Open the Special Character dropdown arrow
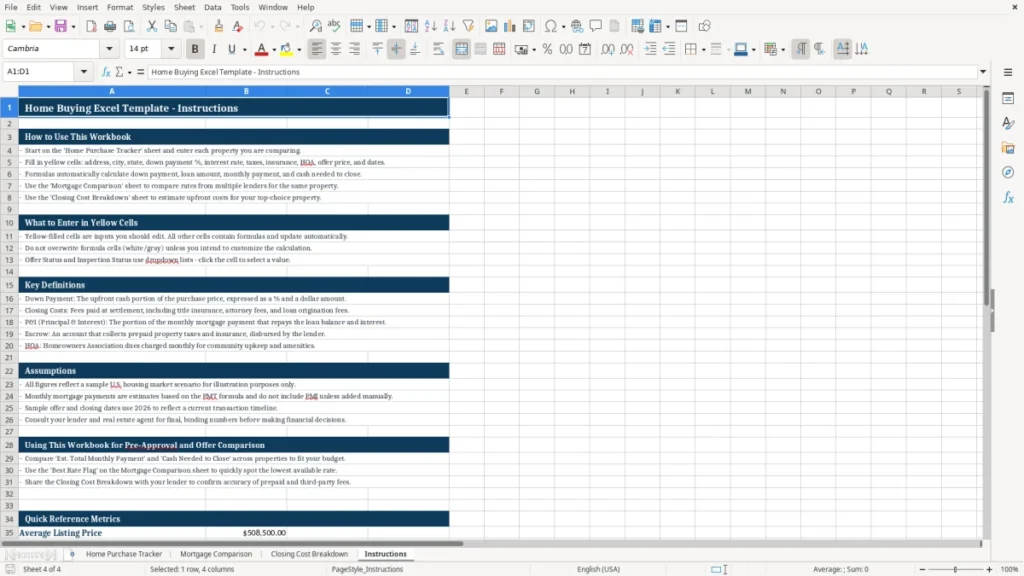1024x576 pixels. click(x=563, y=27)
